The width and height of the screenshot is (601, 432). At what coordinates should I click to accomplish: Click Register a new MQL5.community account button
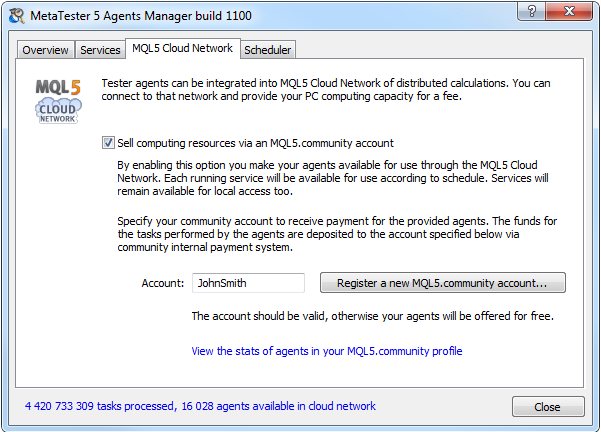click(x=443, y=283)
